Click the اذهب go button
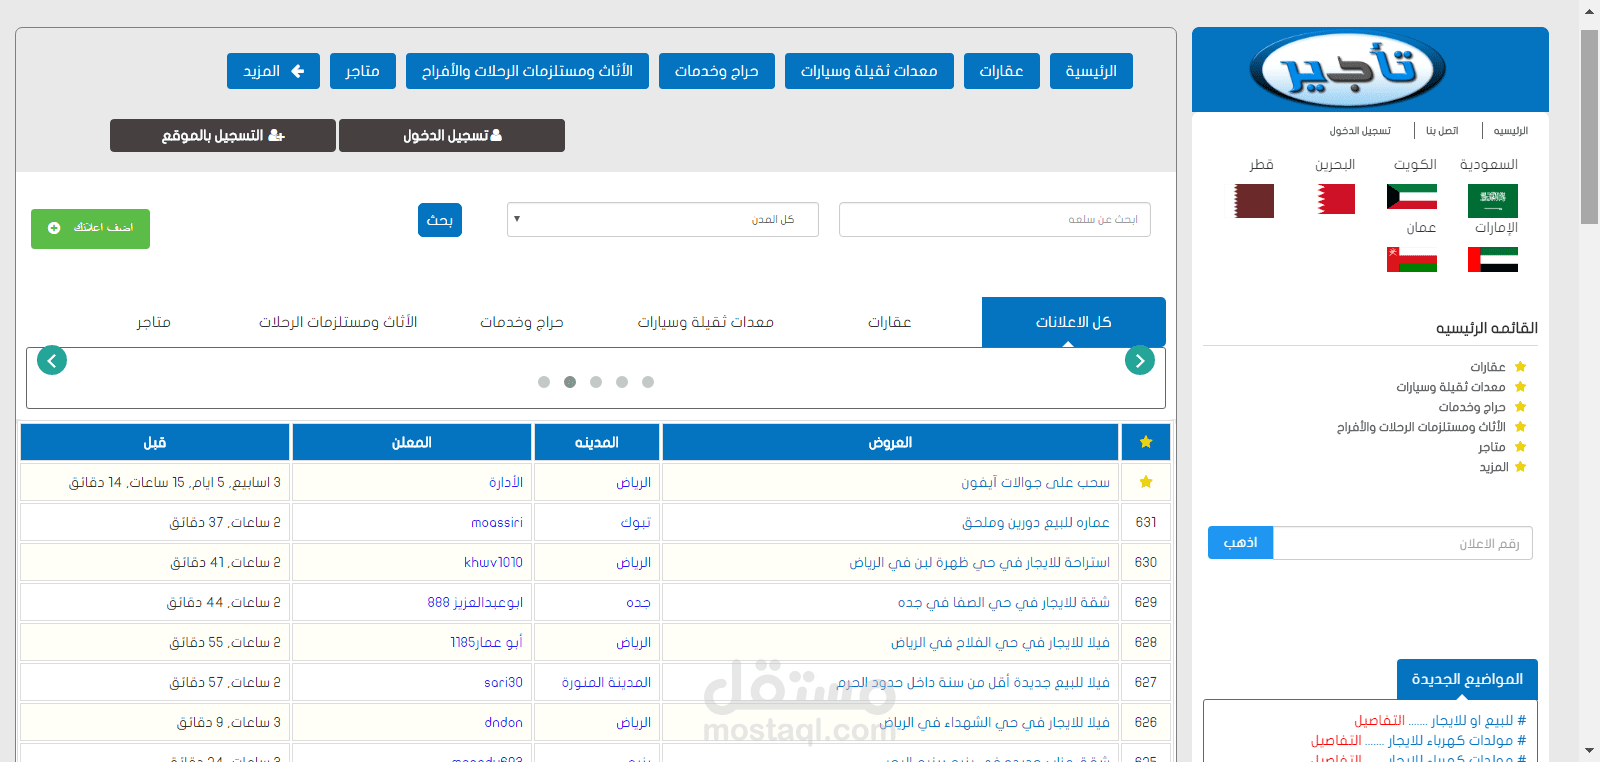The width and height of the screenshot is (1600, 762). pyautogui.click(x=1240, y=542)
